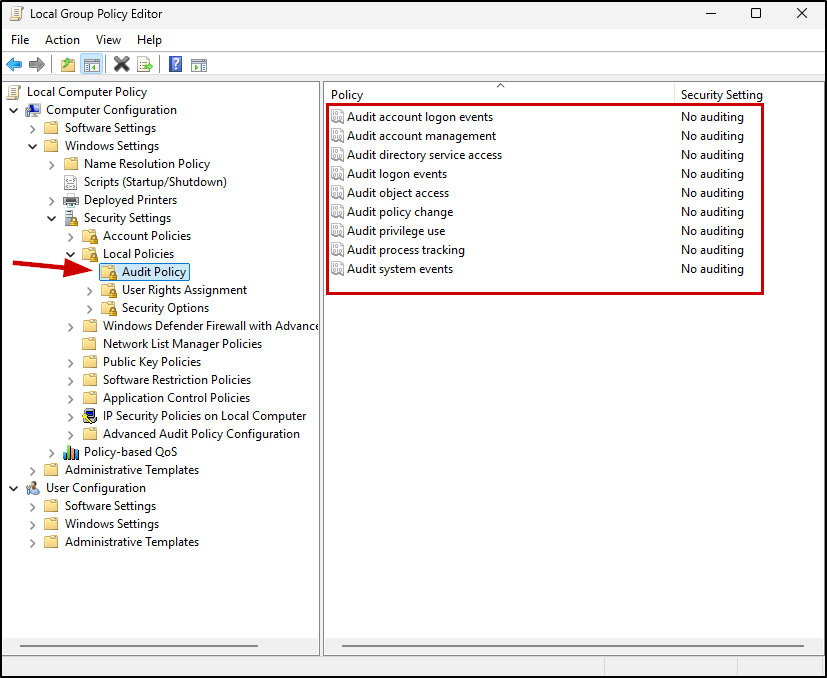Click IP Security Policies on Local Computer icon
The height and width of the screenshot is (678, 827).
[x=91, y=416]
